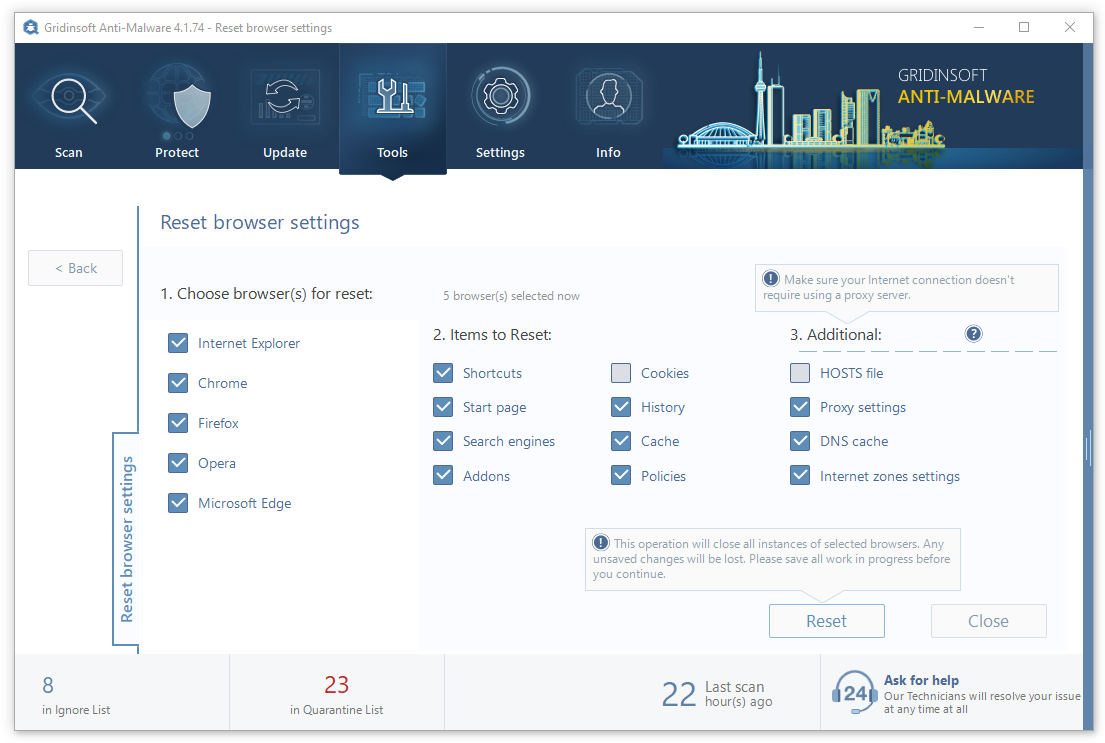Image resolution: width=1105 pixels, height=743 pixels.
Task: Click the 24-hour support headset icon
Action: click(855, 693)
